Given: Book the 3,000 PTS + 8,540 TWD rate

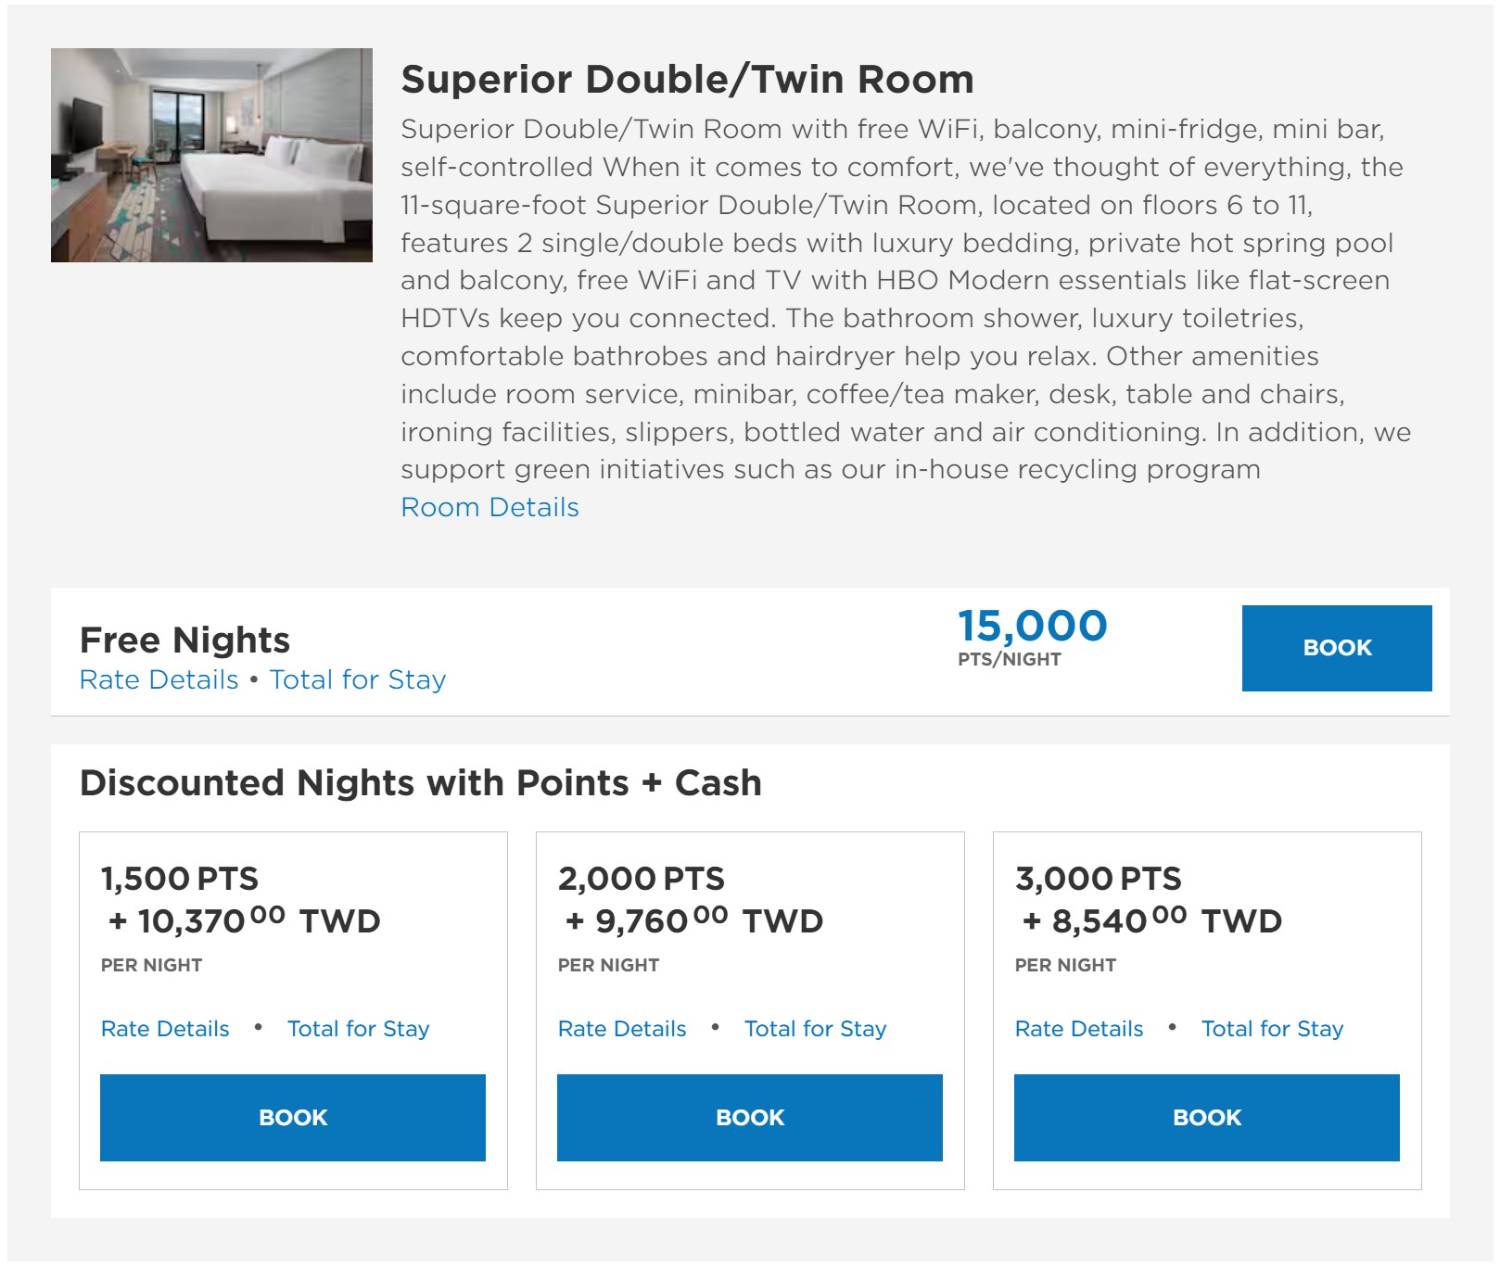Looking at the screenshot, I should pos(1206,1118).
